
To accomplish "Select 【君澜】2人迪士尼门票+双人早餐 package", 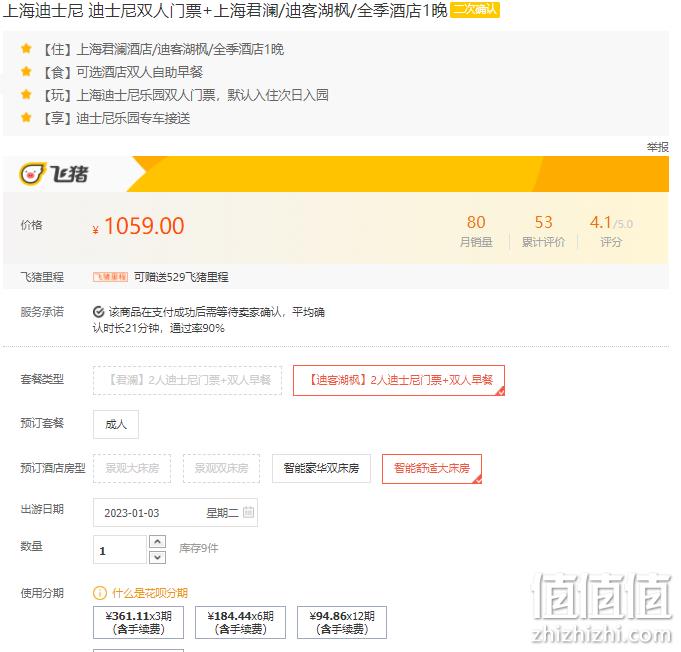I will 187,381.
